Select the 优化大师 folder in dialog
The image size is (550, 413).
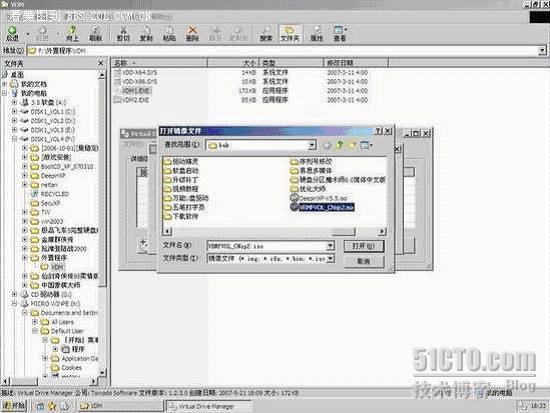coord(308,189)
